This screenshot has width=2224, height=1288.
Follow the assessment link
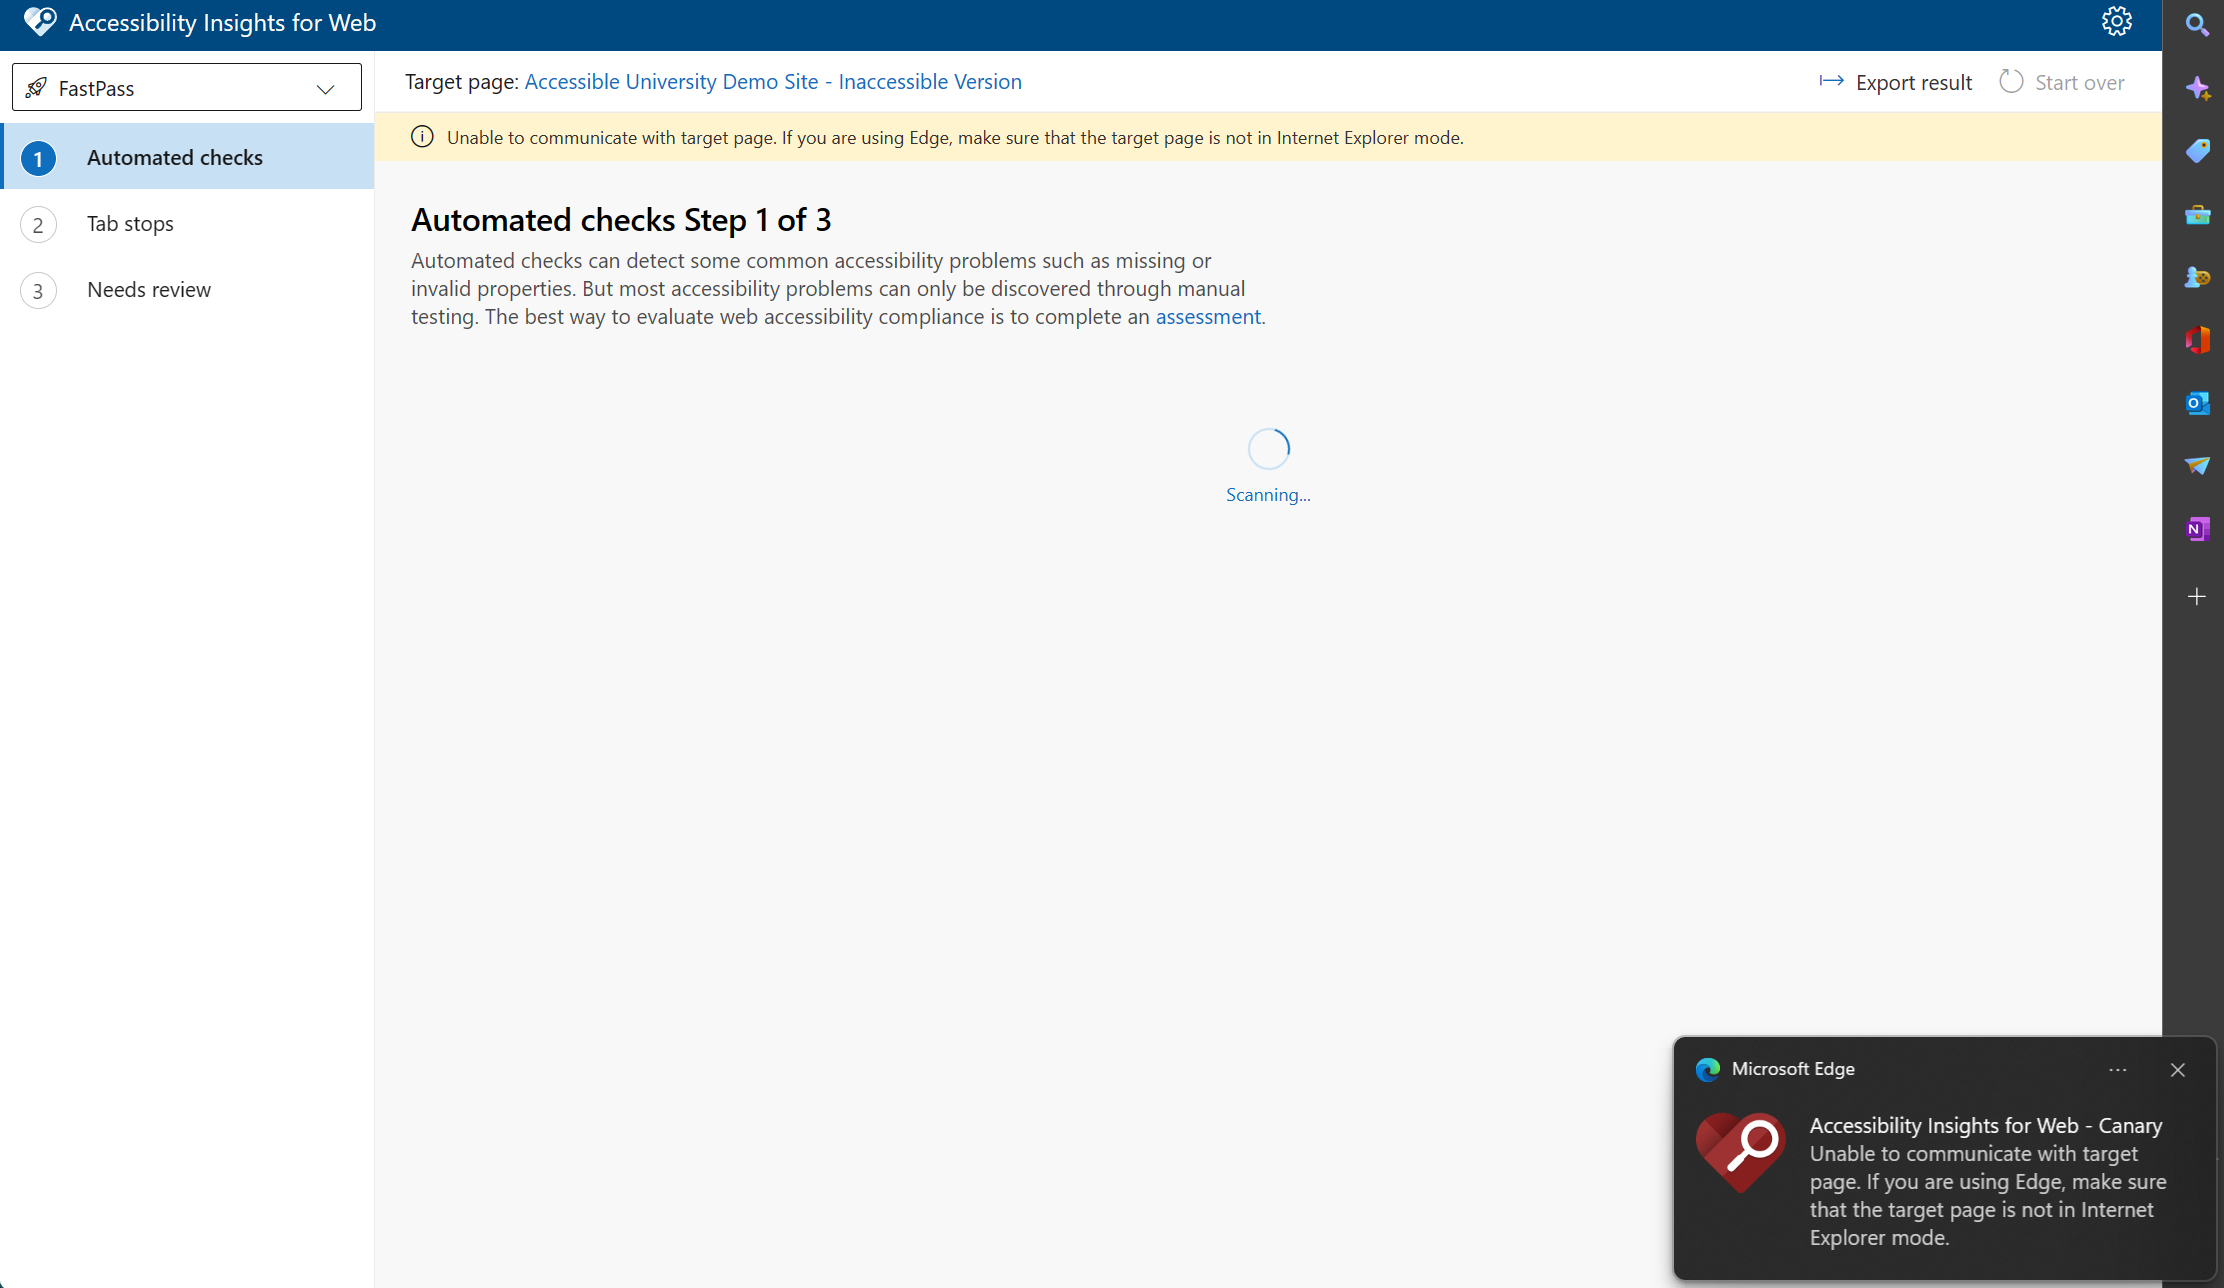(1207, 317)
